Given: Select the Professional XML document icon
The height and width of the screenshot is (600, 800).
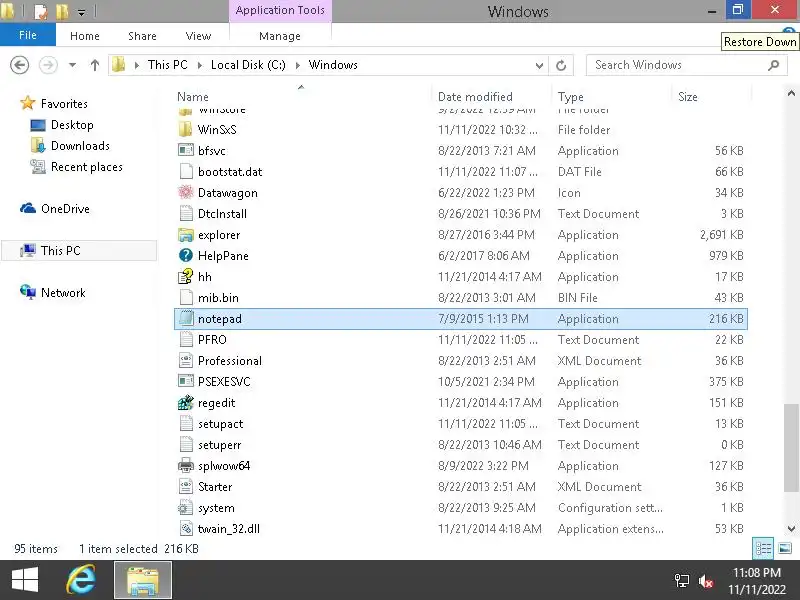Looking at the screenshot, I should click(x=186, y=360).
